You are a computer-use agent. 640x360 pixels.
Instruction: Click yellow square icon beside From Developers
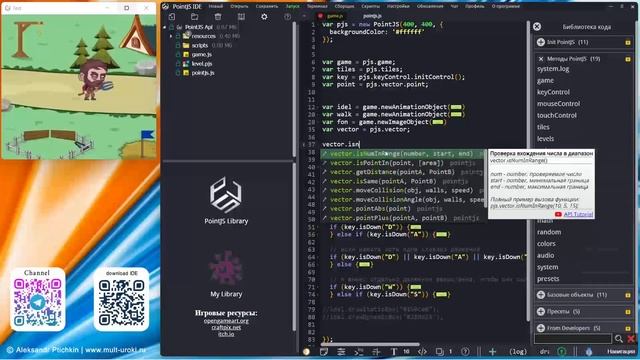(x=628, y=328)
